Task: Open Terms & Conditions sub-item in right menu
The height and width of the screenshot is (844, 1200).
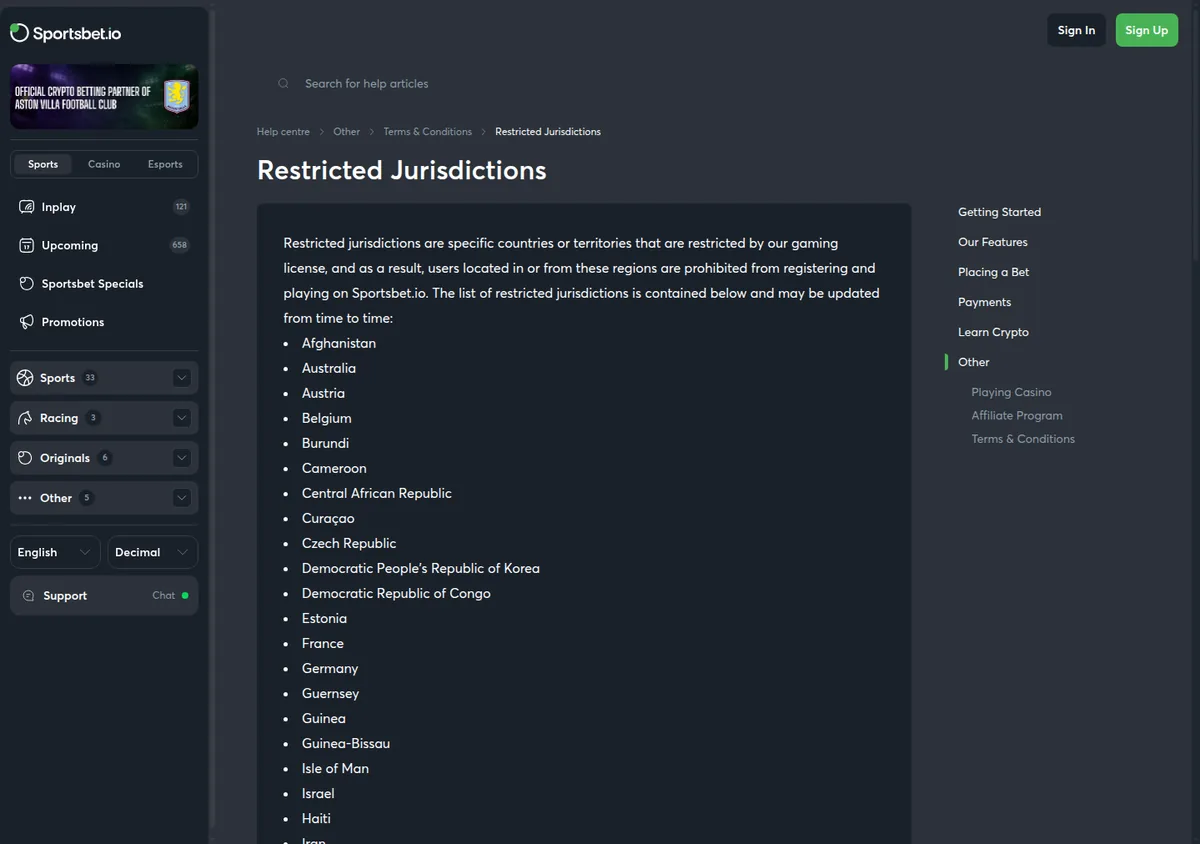Action: pyautogui.click(x=1023, y=438)
